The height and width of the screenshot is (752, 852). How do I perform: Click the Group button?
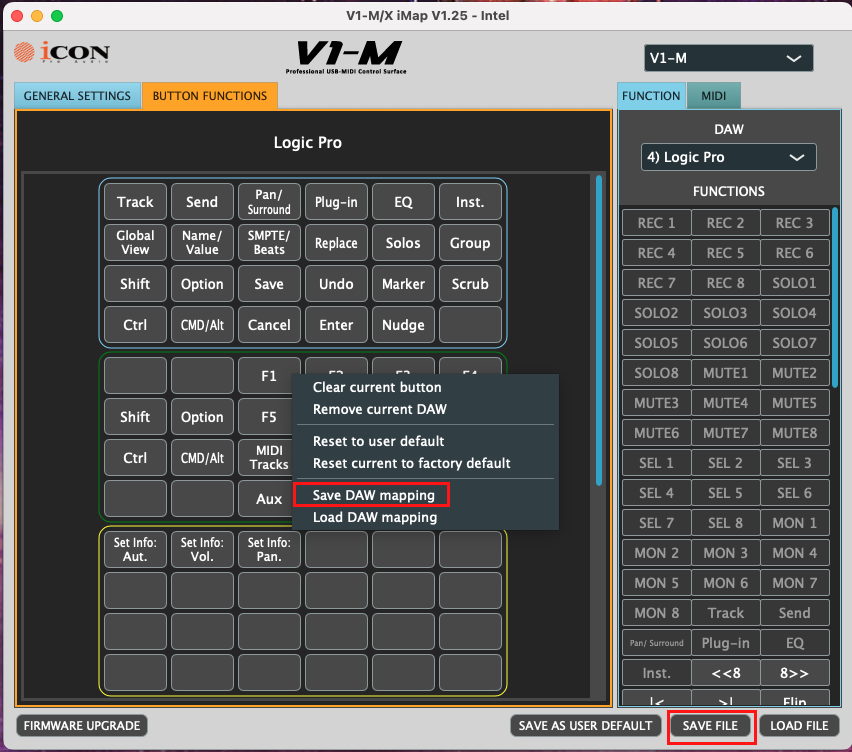[x=470, y=242]
